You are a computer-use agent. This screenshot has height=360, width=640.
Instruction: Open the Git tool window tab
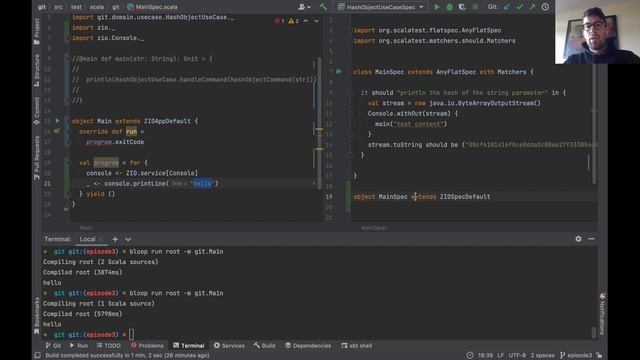(x=53, y=346)
